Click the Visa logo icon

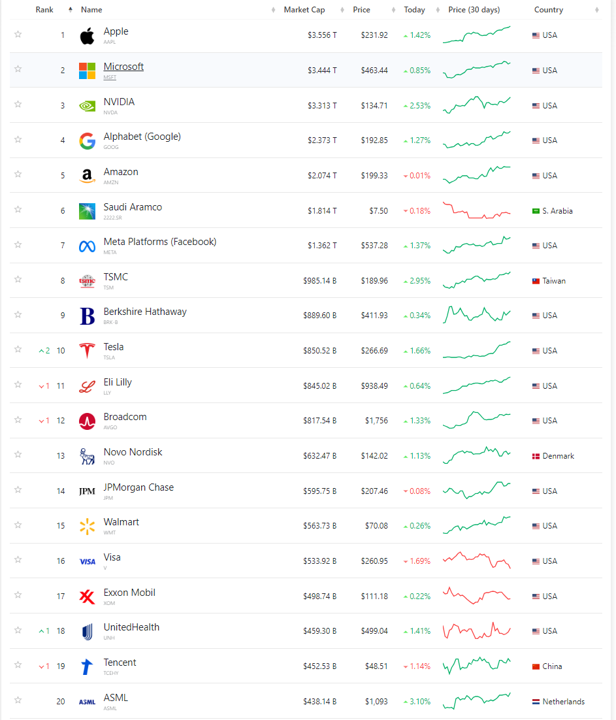[87, 561]
